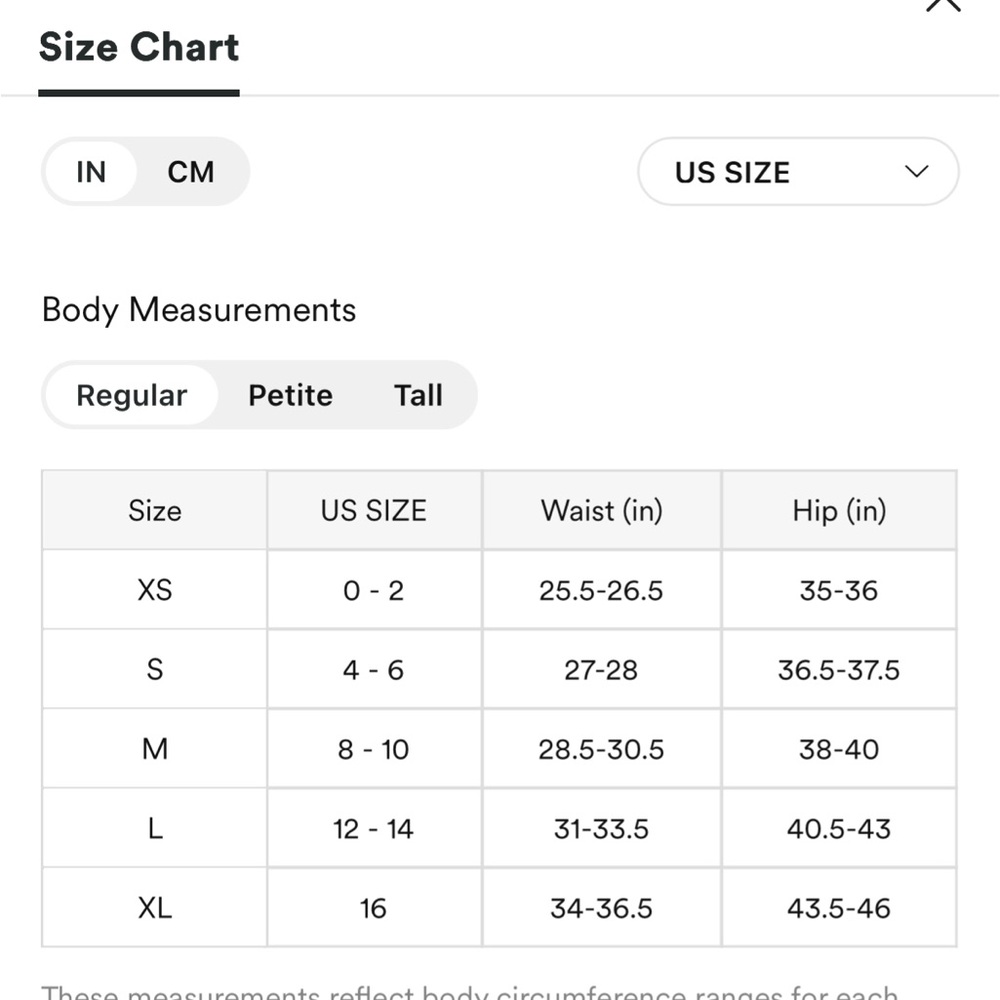Open the US SIZE dropdown
Screen dimensions: 1000x1000
coord(797,172)
